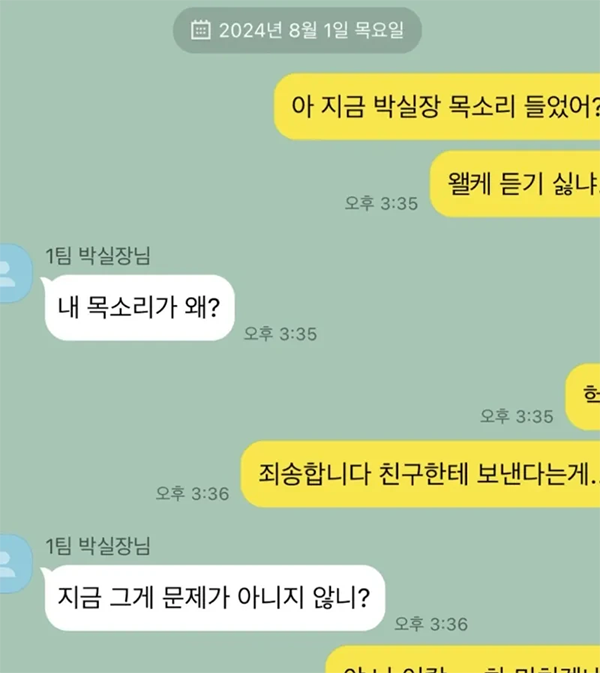
Task: Tap the '왤케 듣기 싫냐' yellow bubble
Action: click(515, 184)
